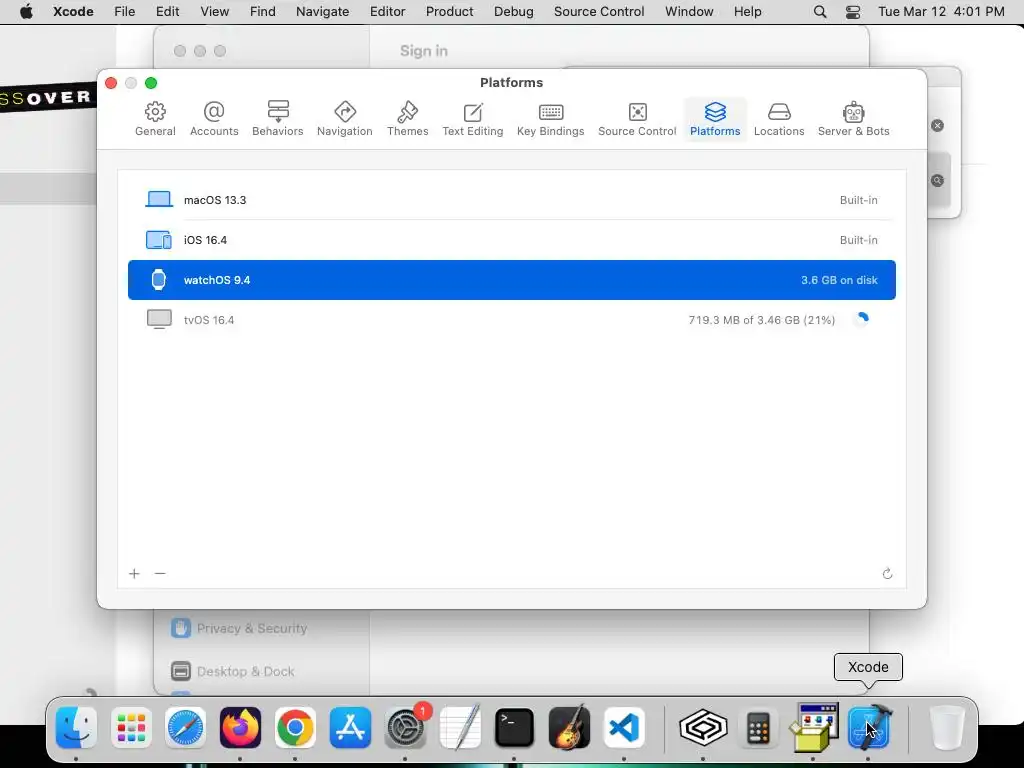This screenshot has width=1024, height=768.
Task: Remove the platform with the minus button
Action: 160,573
